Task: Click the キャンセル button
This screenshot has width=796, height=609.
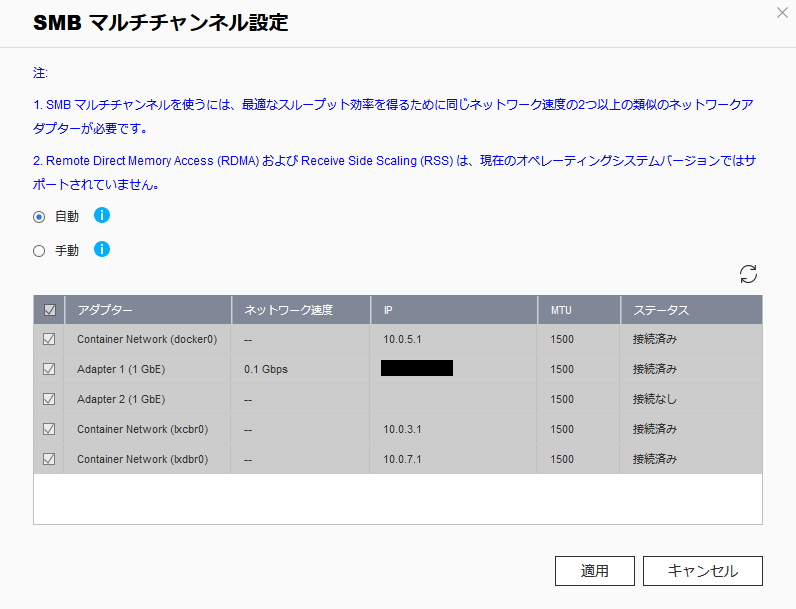Action: coord(702,571)
